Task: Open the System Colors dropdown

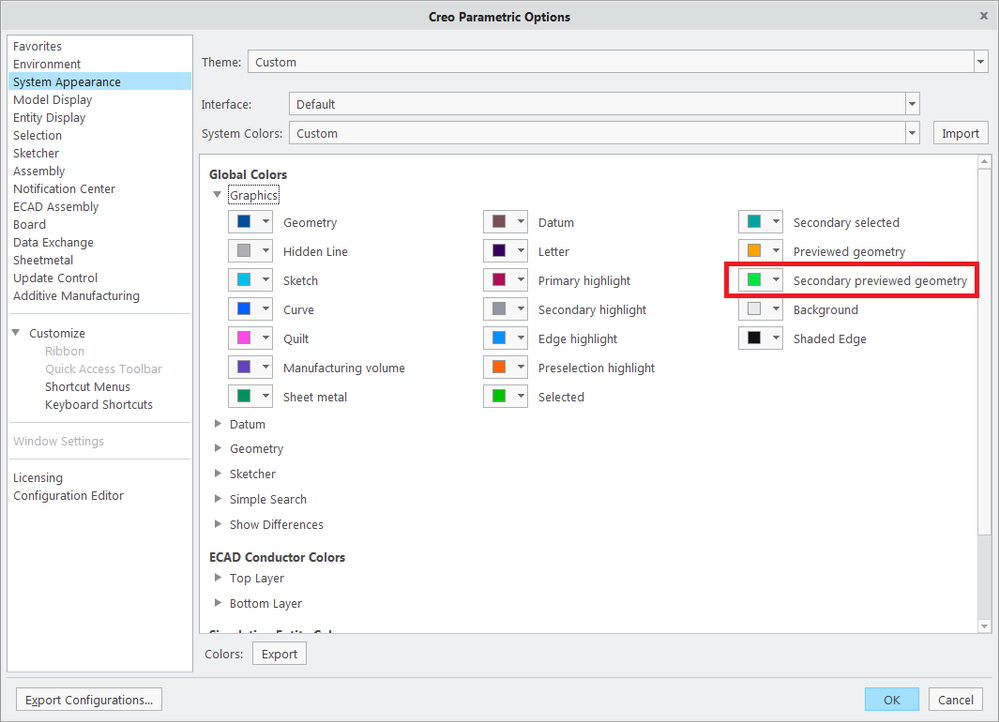Action: 911,134
